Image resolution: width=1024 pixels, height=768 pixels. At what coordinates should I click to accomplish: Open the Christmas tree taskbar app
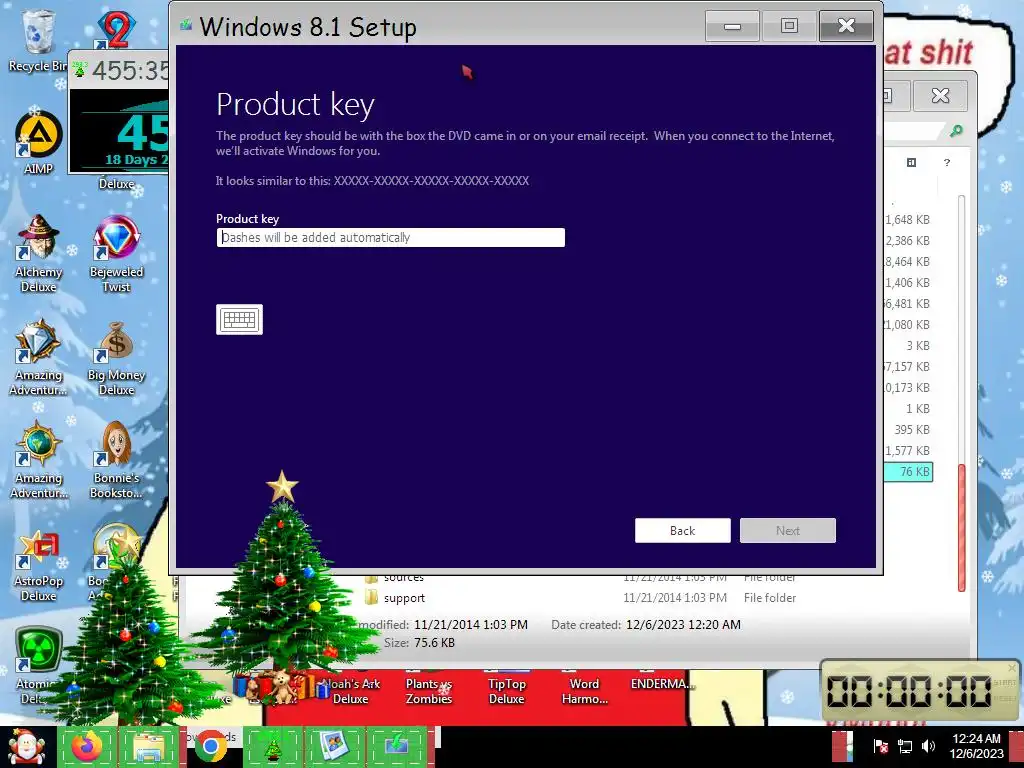coord(272,747)
